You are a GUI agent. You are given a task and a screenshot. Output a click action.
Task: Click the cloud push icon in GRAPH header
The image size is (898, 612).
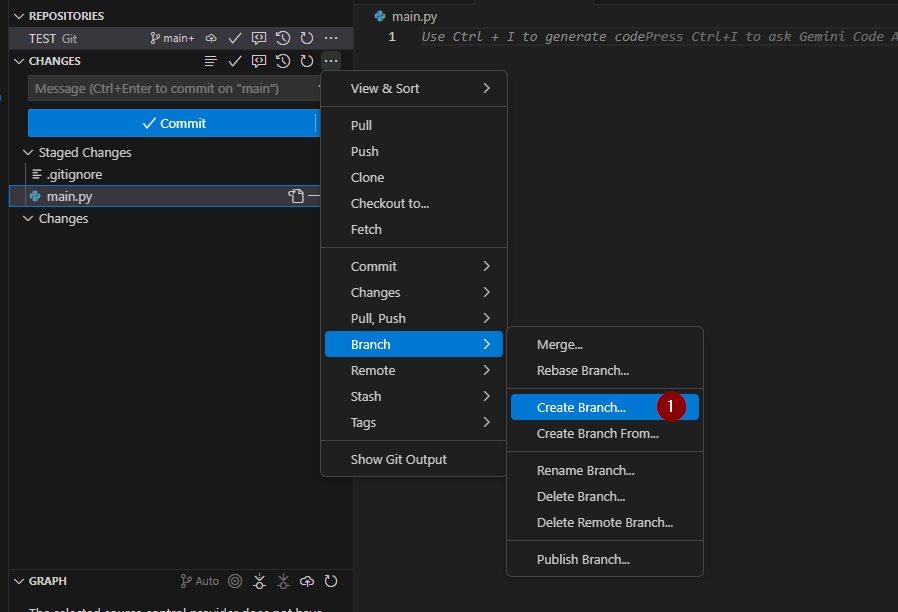coord(307,581)
